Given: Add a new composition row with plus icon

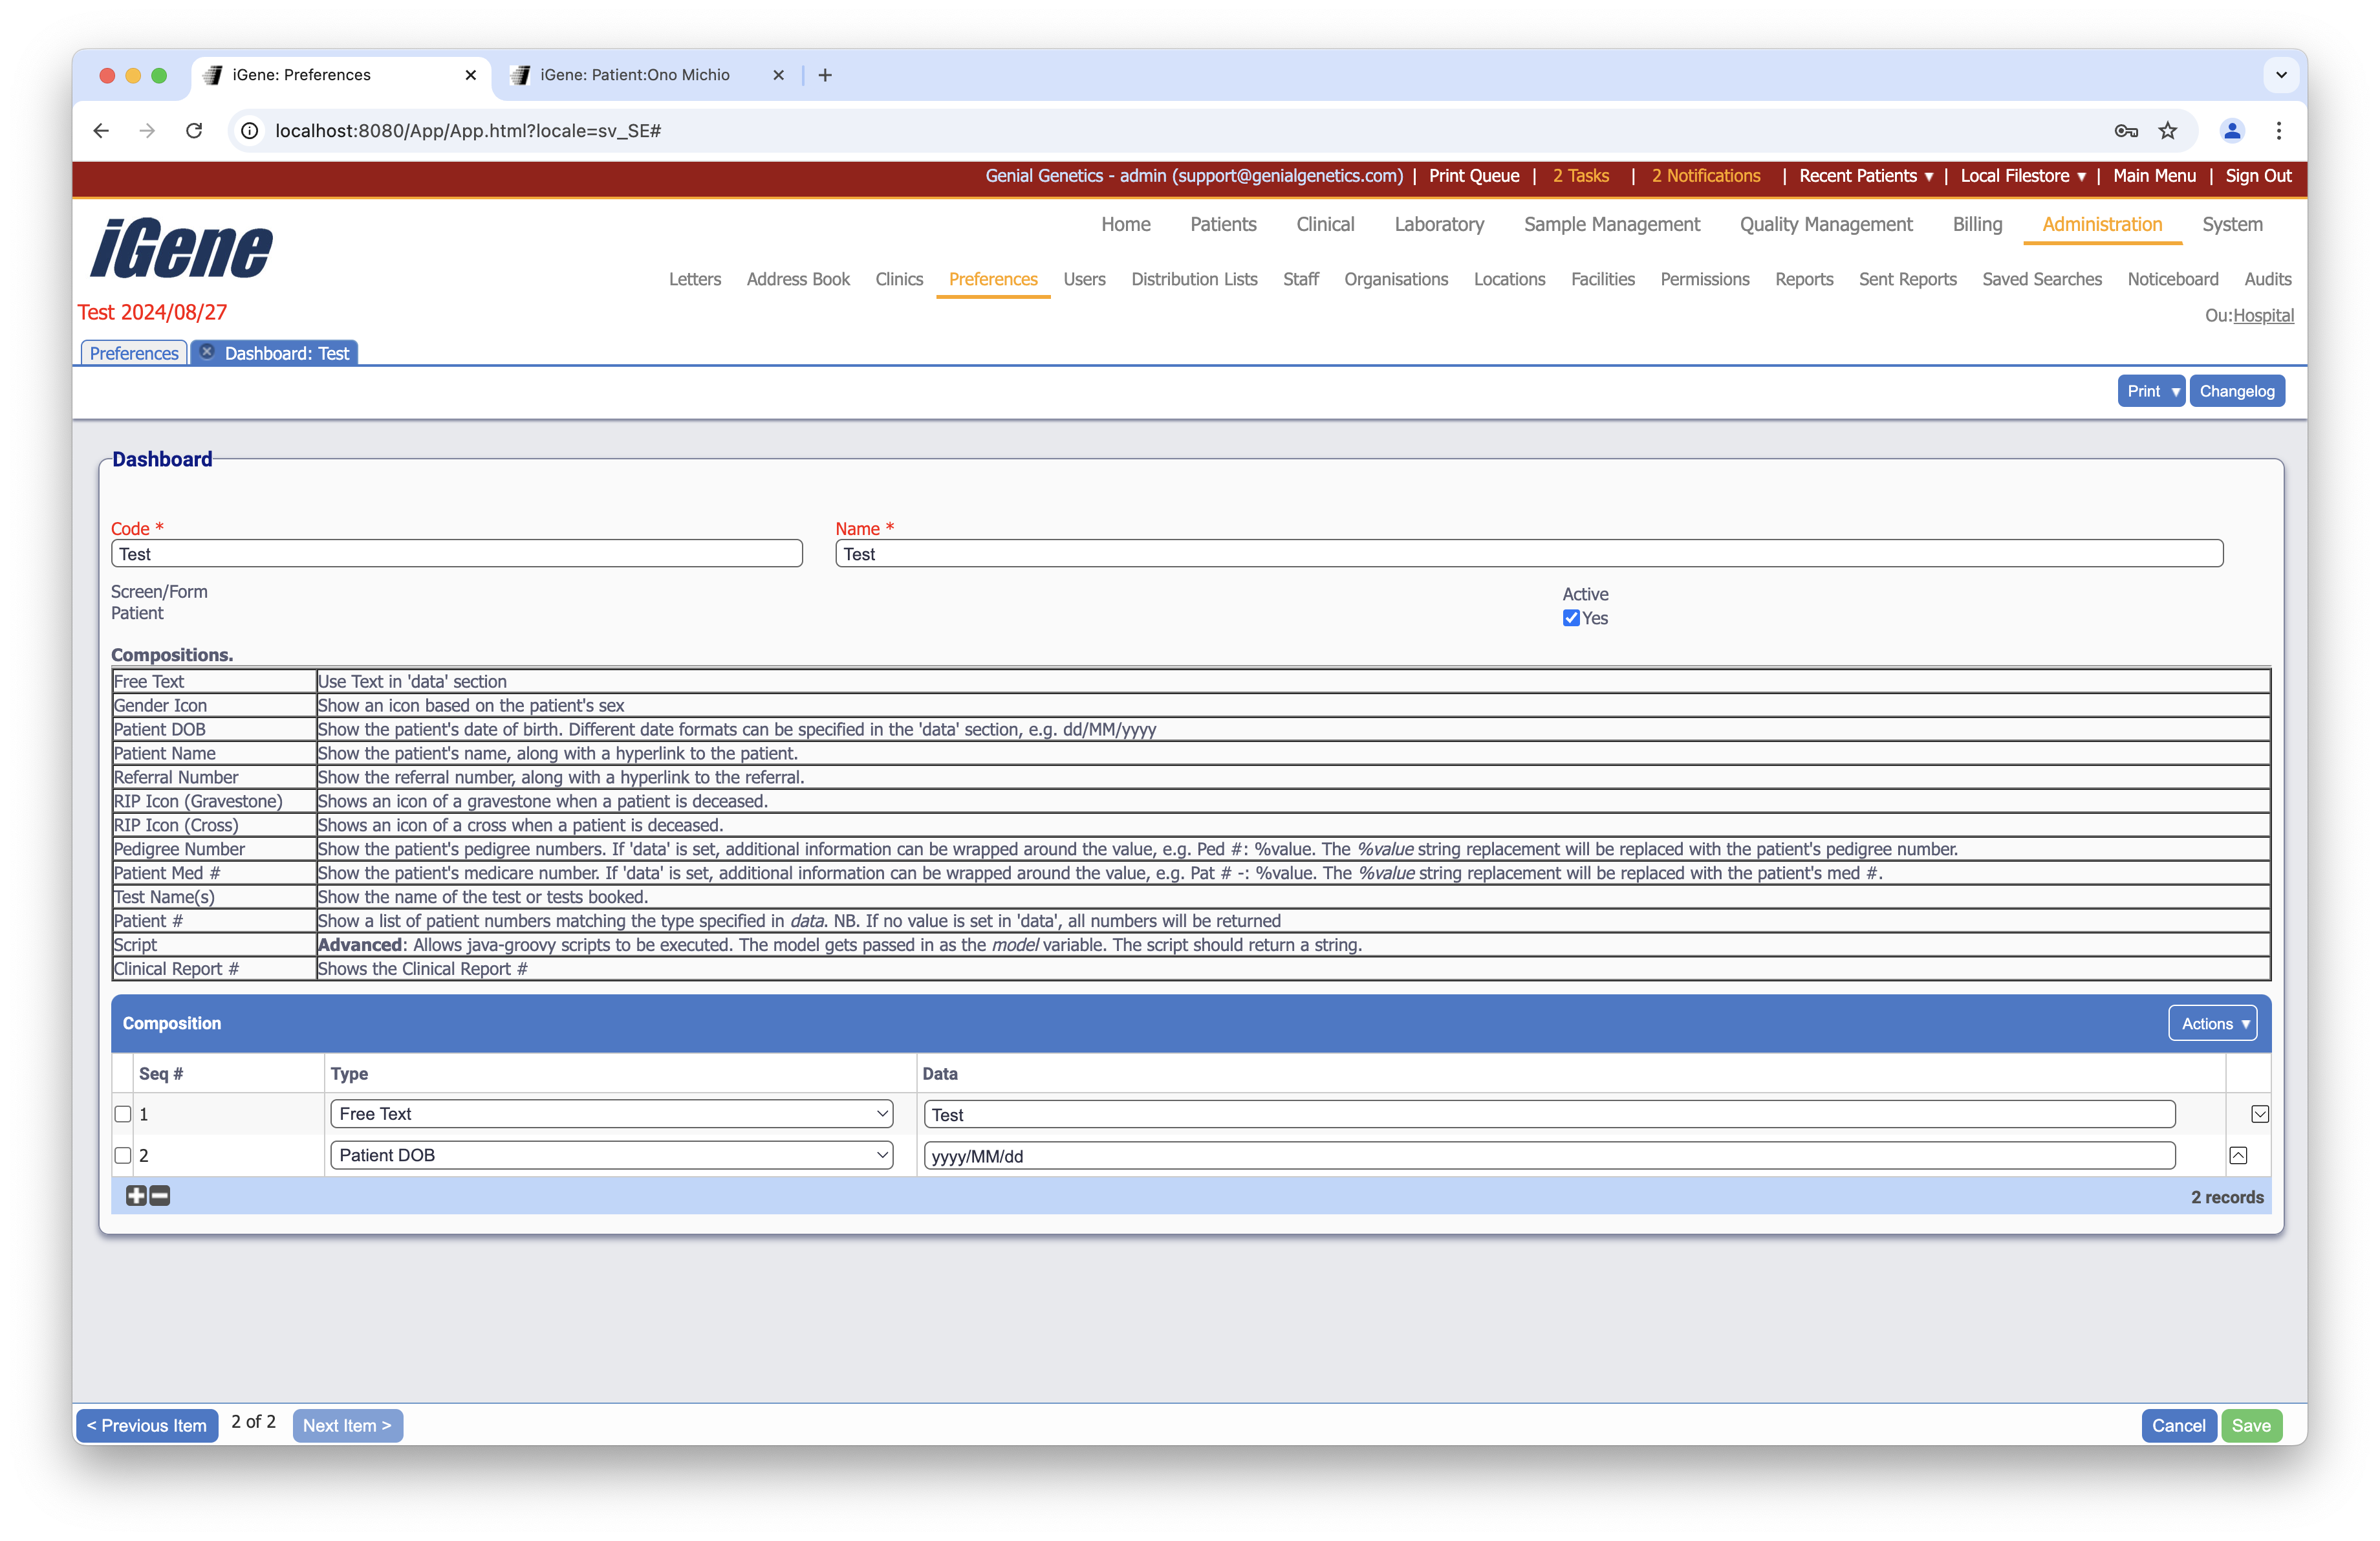Looking at the screenshot, I should pyautogui.click(x=136, y=1196).
